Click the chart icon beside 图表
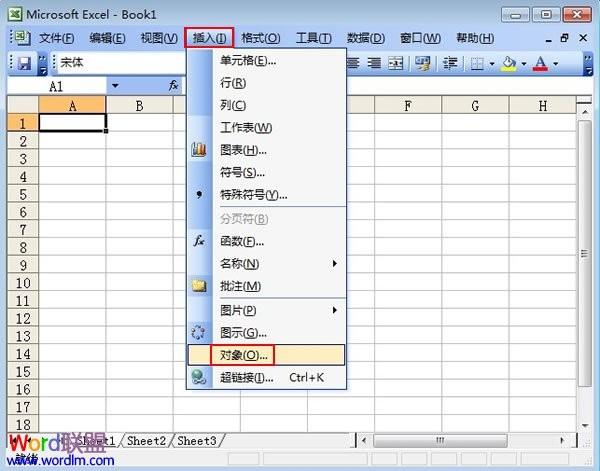 pyautogui.click(x=199, y=150)
